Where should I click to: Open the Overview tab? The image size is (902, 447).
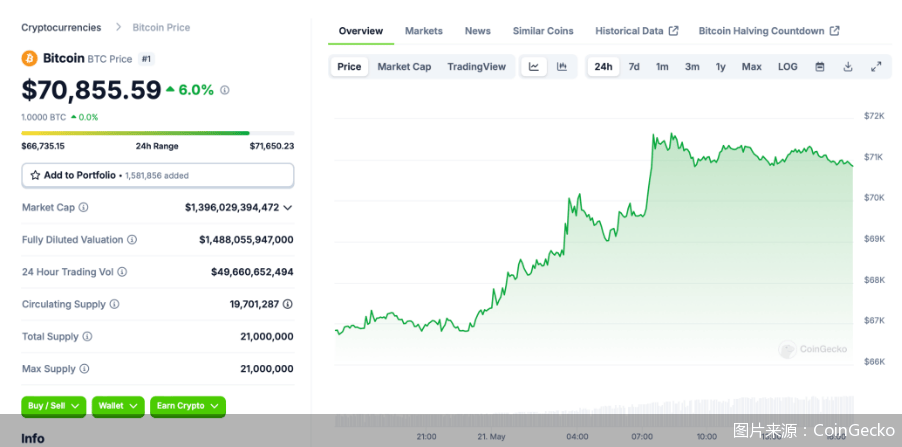[x=361, y=31]
